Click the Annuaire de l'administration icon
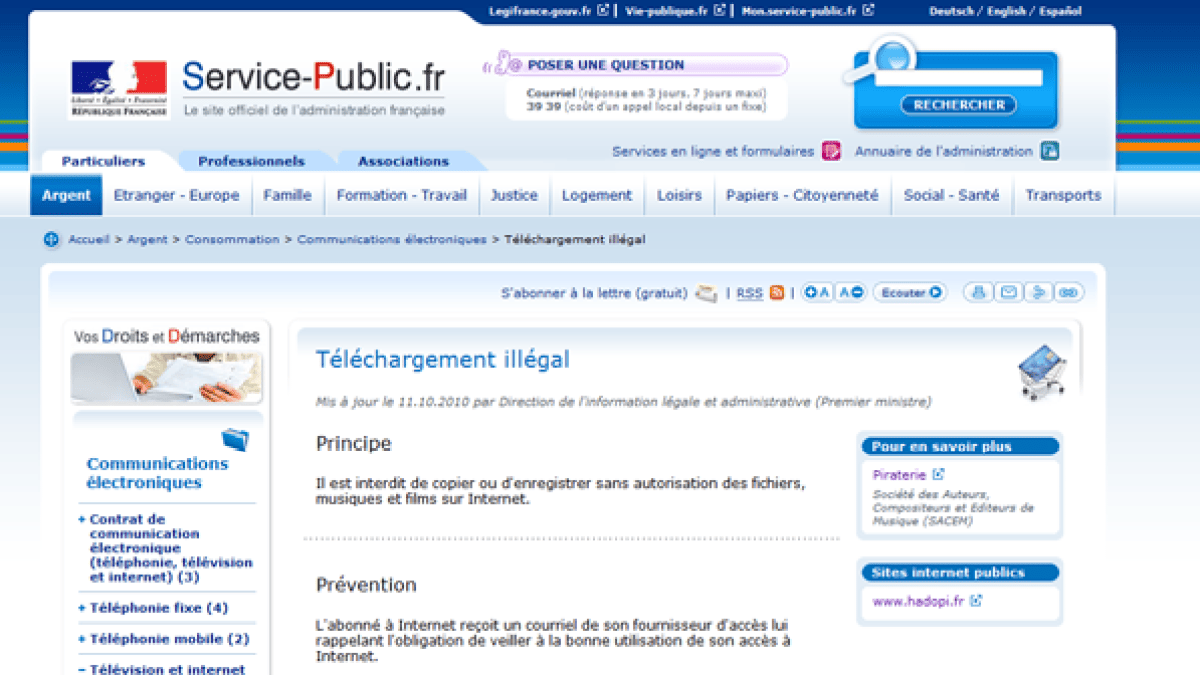This screenshot has height=675, width=1200. click(1049, 151)
